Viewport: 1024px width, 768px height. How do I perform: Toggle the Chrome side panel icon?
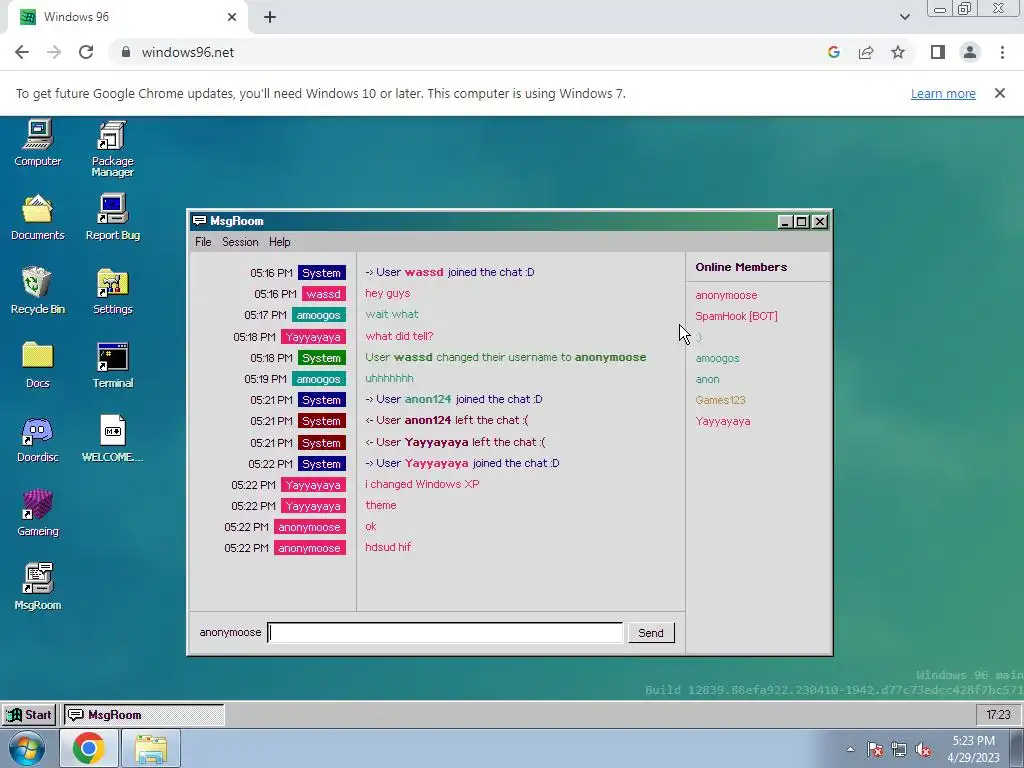click(x=938, y=52)
